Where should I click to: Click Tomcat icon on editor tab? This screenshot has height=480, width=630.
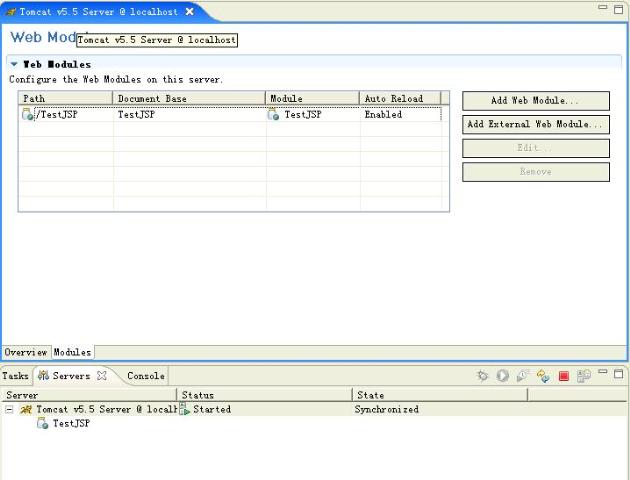click(x=11, y=12)
